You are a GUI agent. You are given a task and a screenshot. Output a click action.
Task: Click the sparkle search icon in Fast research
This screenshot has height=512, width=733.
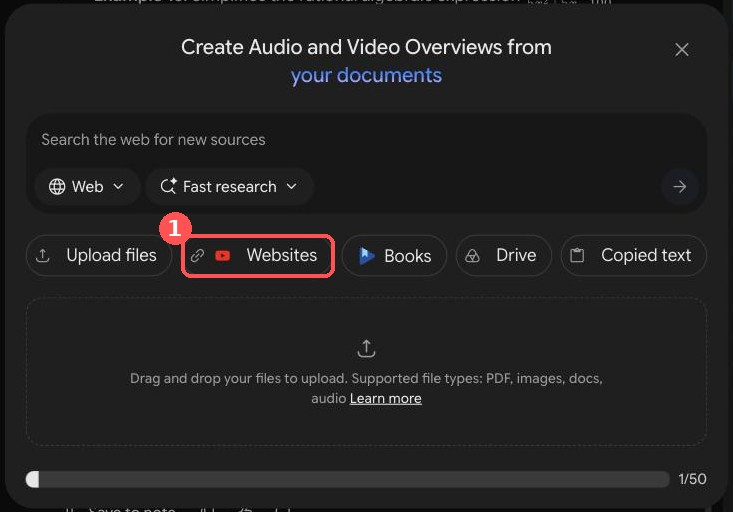click(x=168, y=186)
